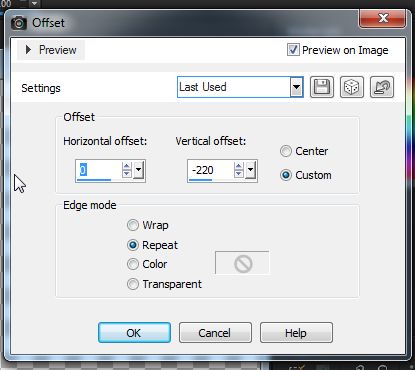Select the Center radio button
This screenshot has width=415, height=370.
click(286, 151)
